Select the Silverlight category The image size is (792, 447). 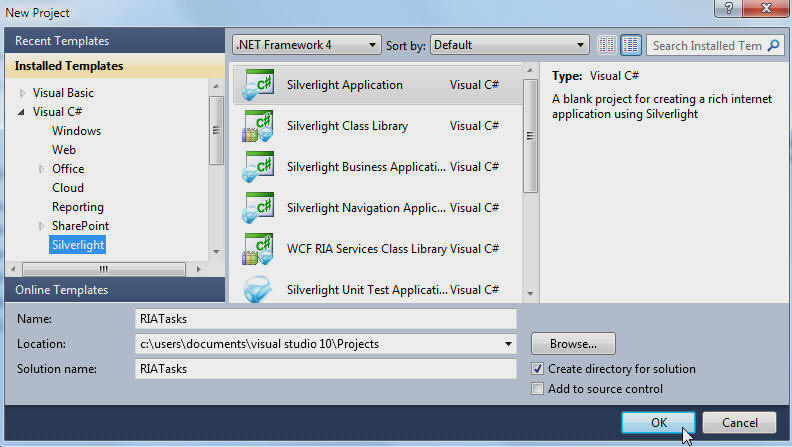click(x=78, y=245)
